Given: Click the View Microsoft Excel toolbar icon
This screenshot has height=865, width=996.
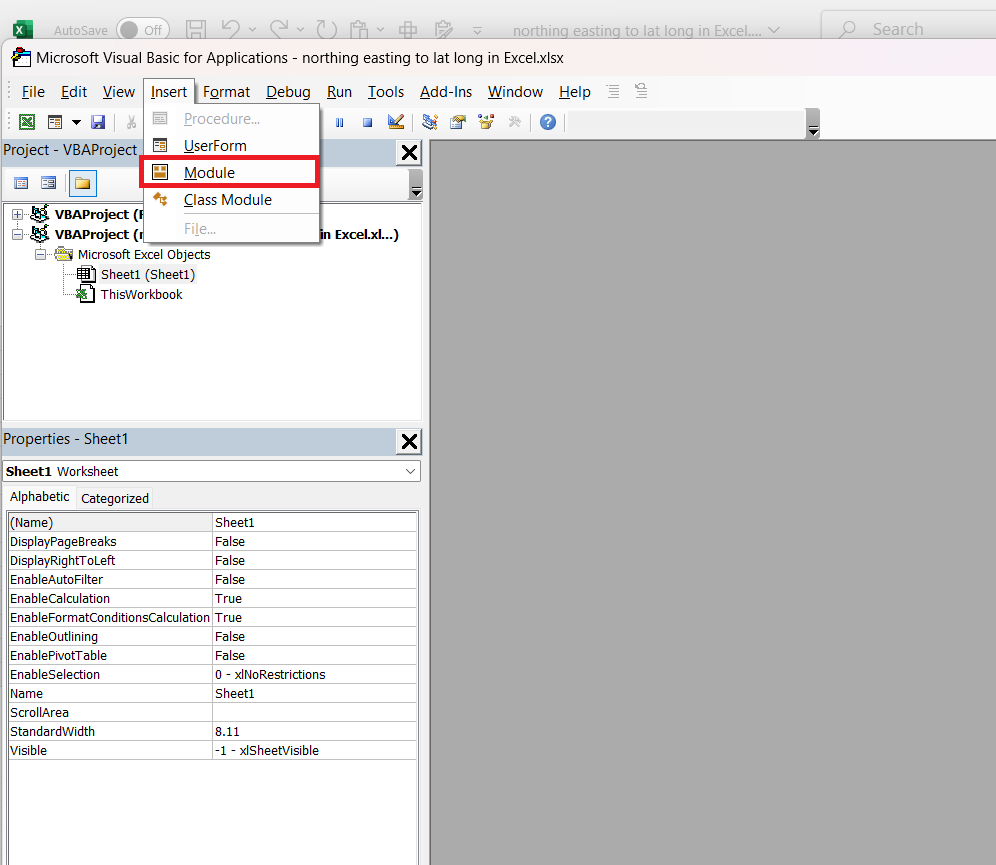Looking at the screenshot, I should tap(27, 122).
